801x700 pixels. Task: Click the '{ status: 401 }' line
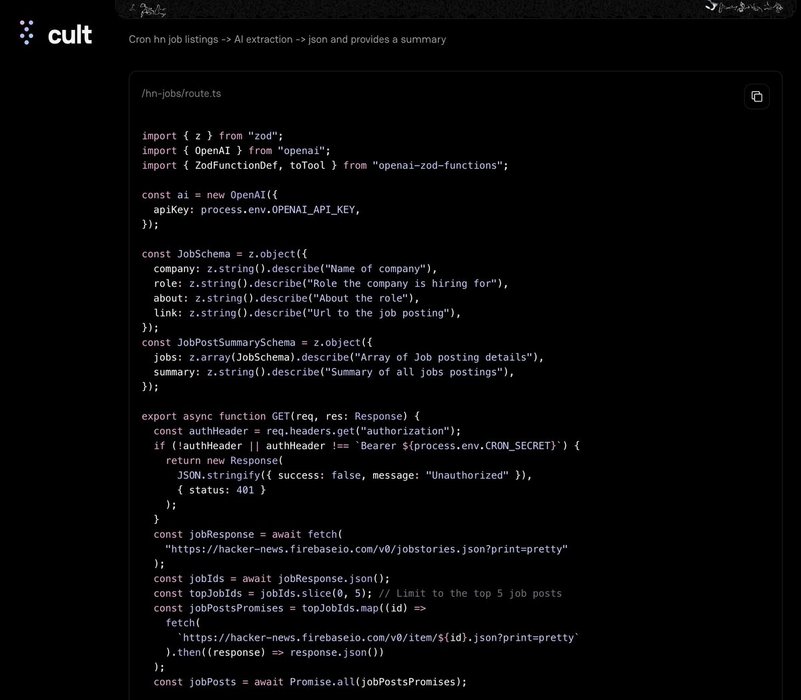221,491
